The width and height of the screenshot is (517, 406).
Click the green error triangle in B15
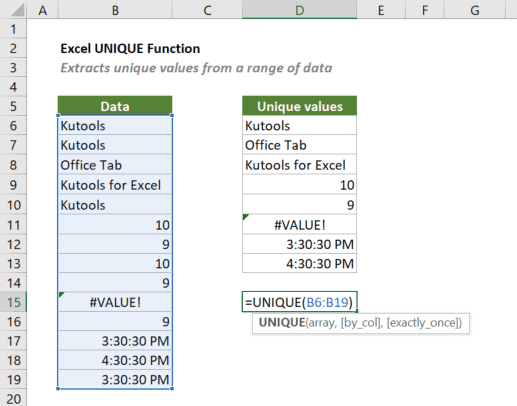point(61,295)
